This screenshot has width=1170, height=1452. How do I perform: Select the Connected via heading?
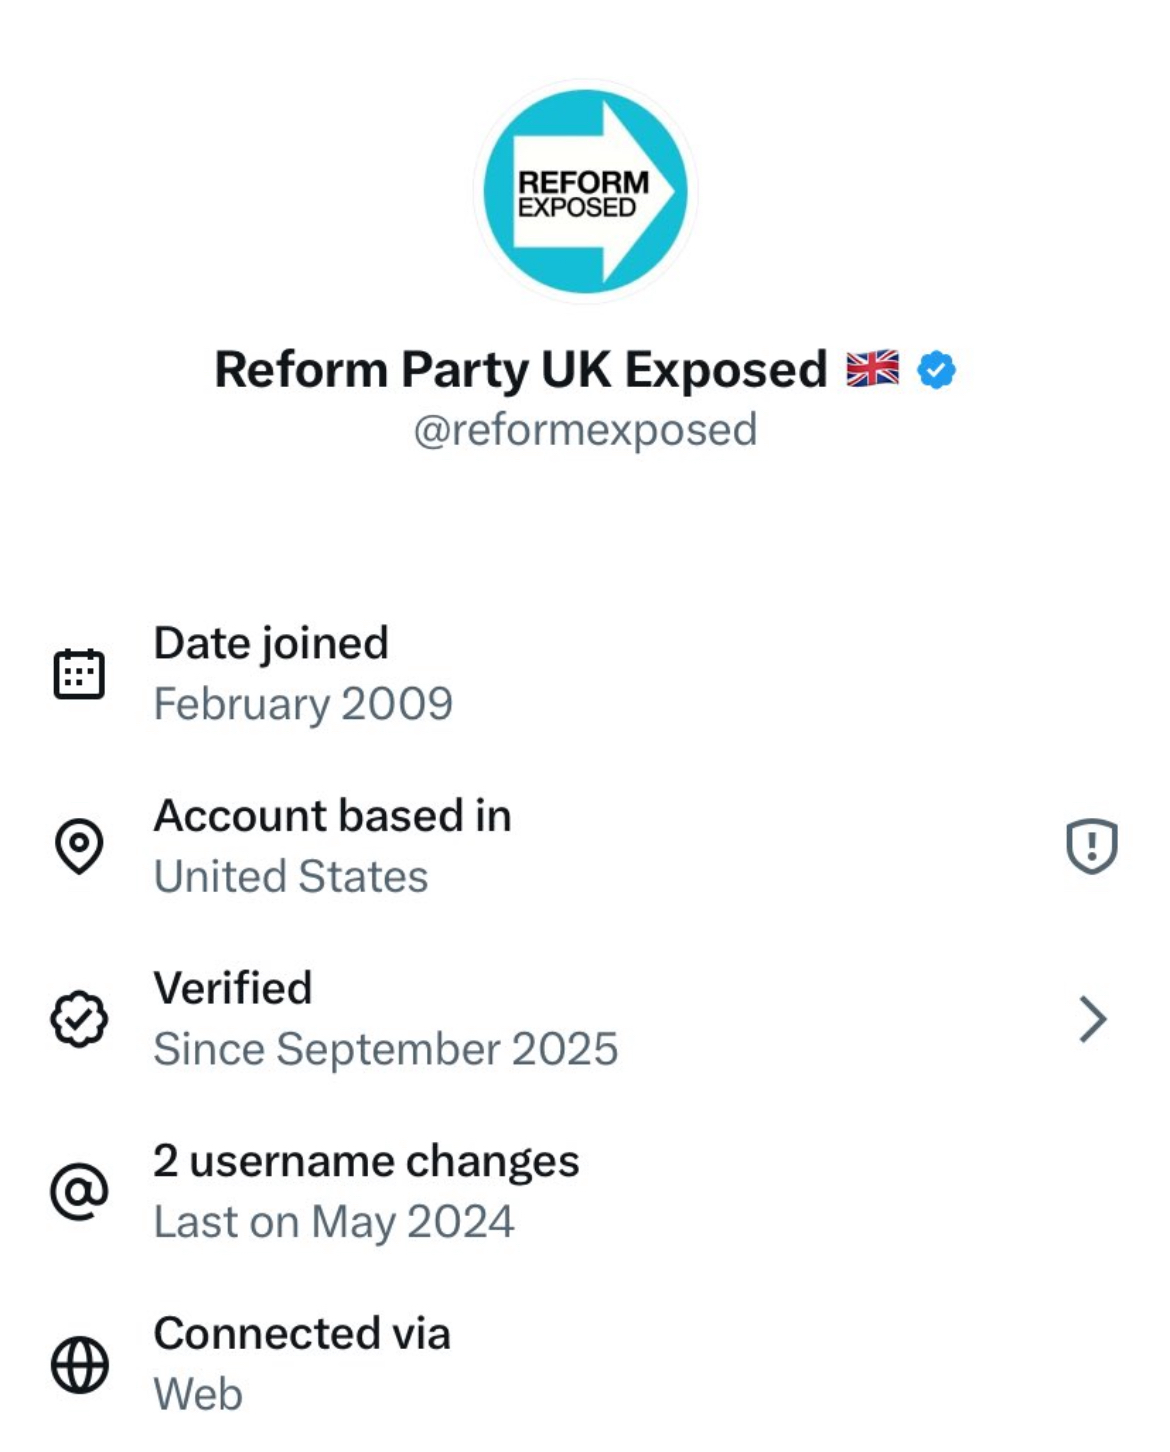302,1334
